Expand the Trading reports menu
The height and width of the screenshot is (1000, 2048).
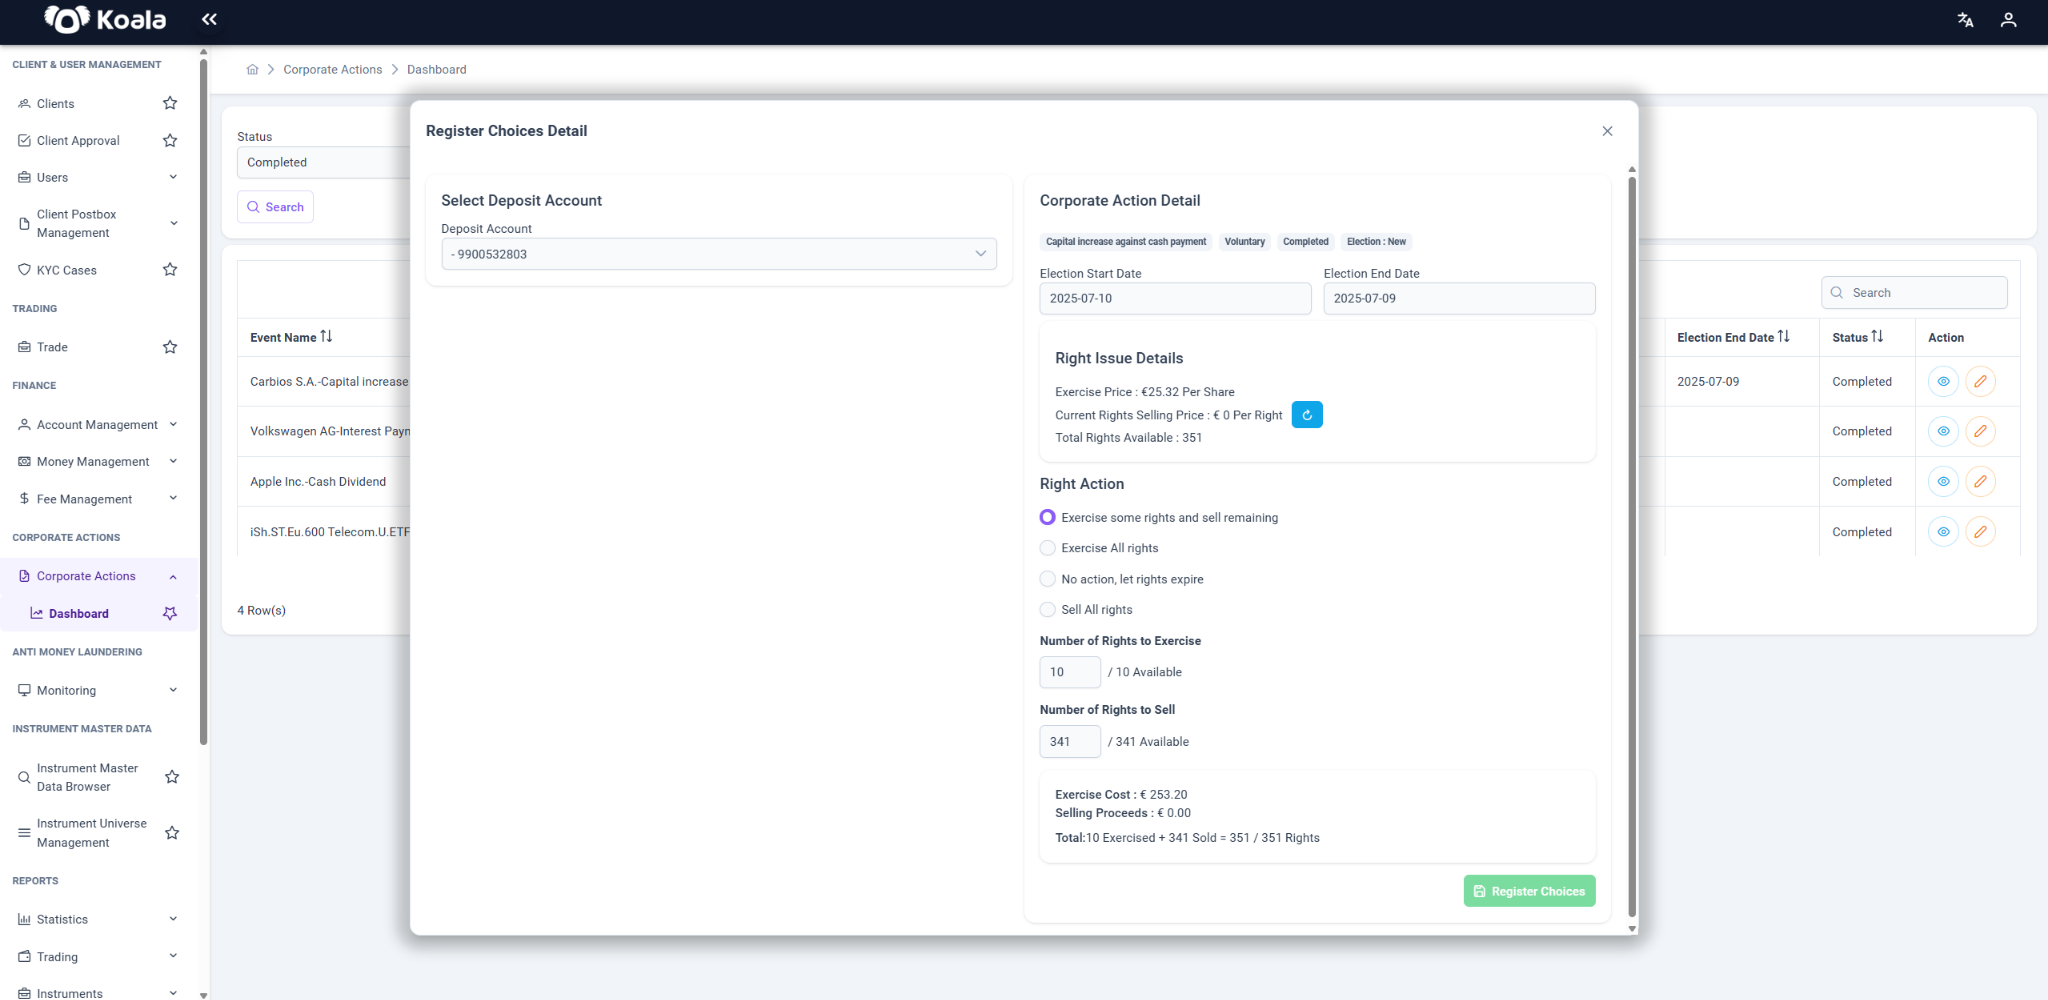click(x=173, y=956)
